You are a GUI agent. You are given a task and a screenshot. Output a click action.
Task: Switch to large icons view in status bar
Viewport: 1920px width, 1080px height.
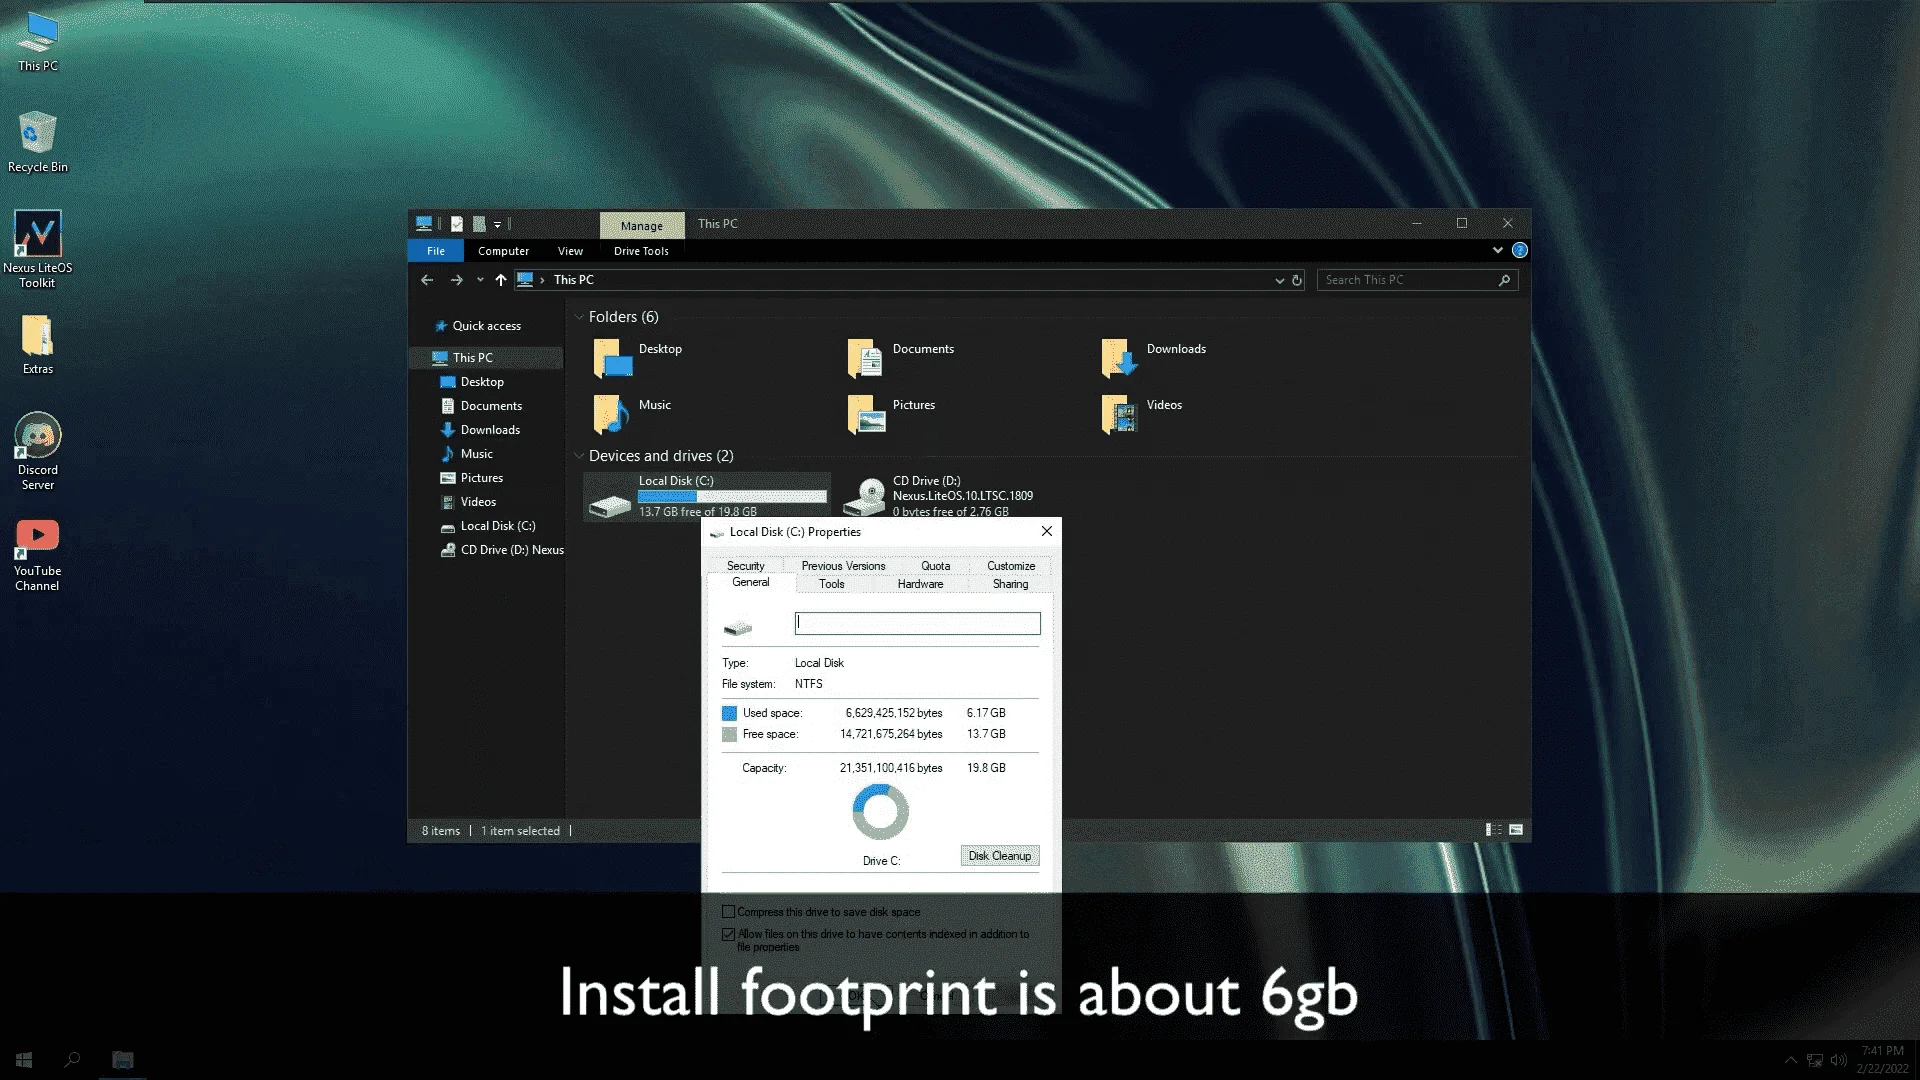pyautogui.click(x=1516, y=830)
